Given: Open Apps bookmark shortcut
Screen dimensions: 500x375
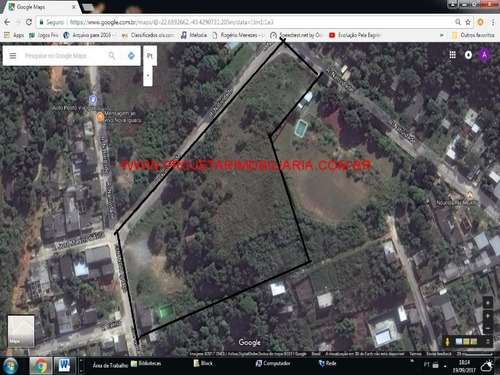Looking at the screenshot, I should [x=14, y=35].
